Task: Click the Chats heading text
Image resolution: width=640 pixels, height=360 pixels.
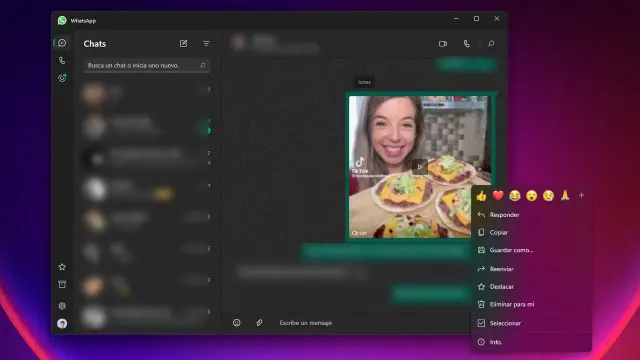Action: tap(95, 44)
